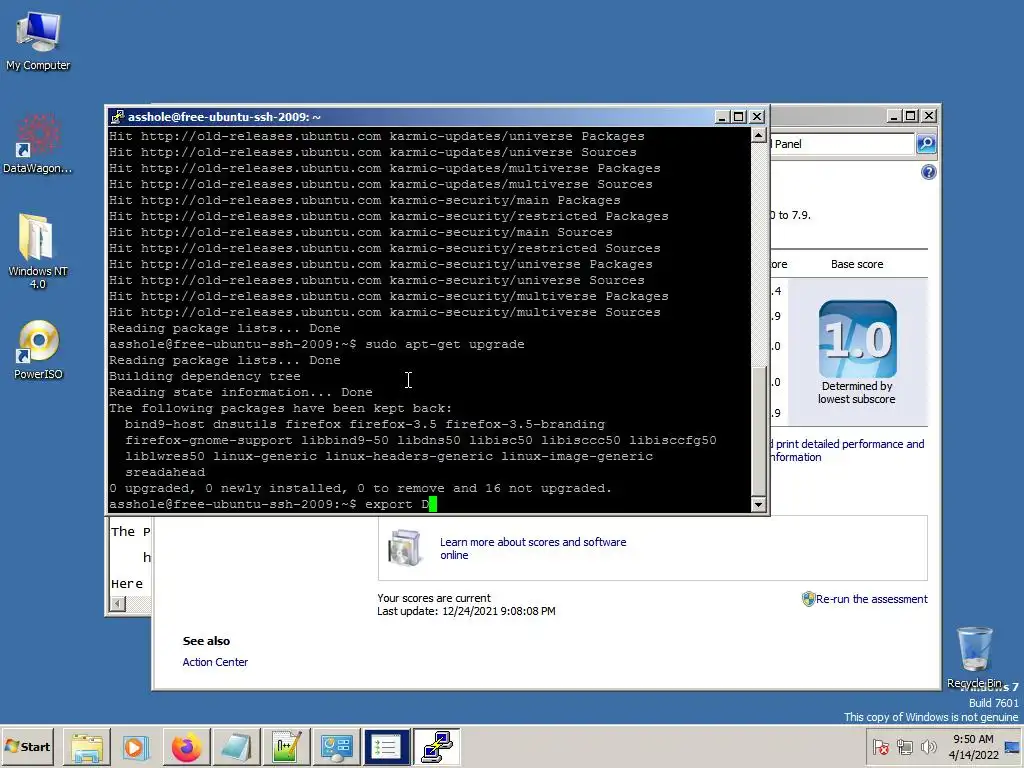Image resolution: width=1024 pixels, height=768 pixels.
Task: Click the Action Center flag tray icon
Action: (x=881, y=747)
